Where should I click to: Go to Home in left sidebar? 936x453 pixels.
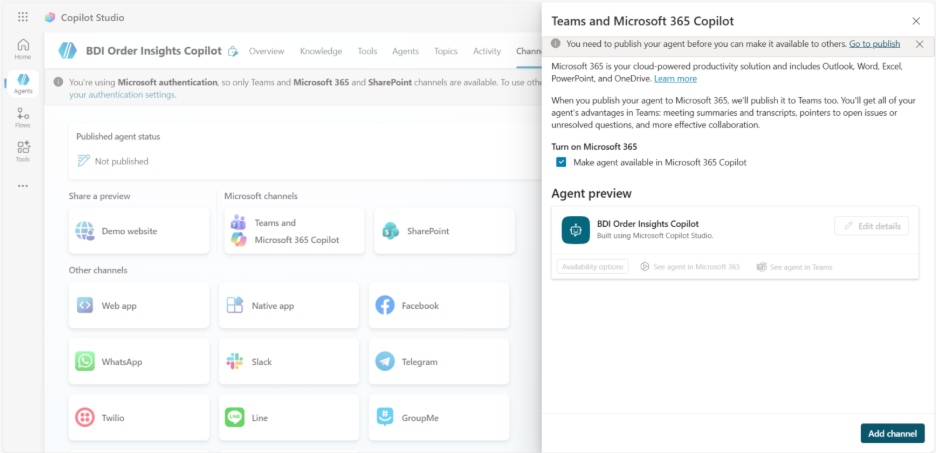point(22,49)
